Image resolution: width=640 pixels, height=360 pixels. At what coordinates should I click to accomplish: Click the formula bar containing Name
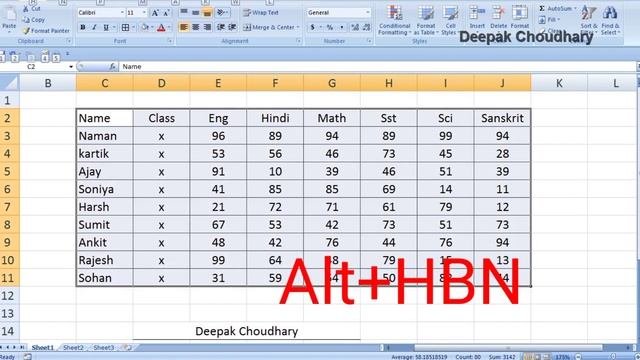(378, 67)
